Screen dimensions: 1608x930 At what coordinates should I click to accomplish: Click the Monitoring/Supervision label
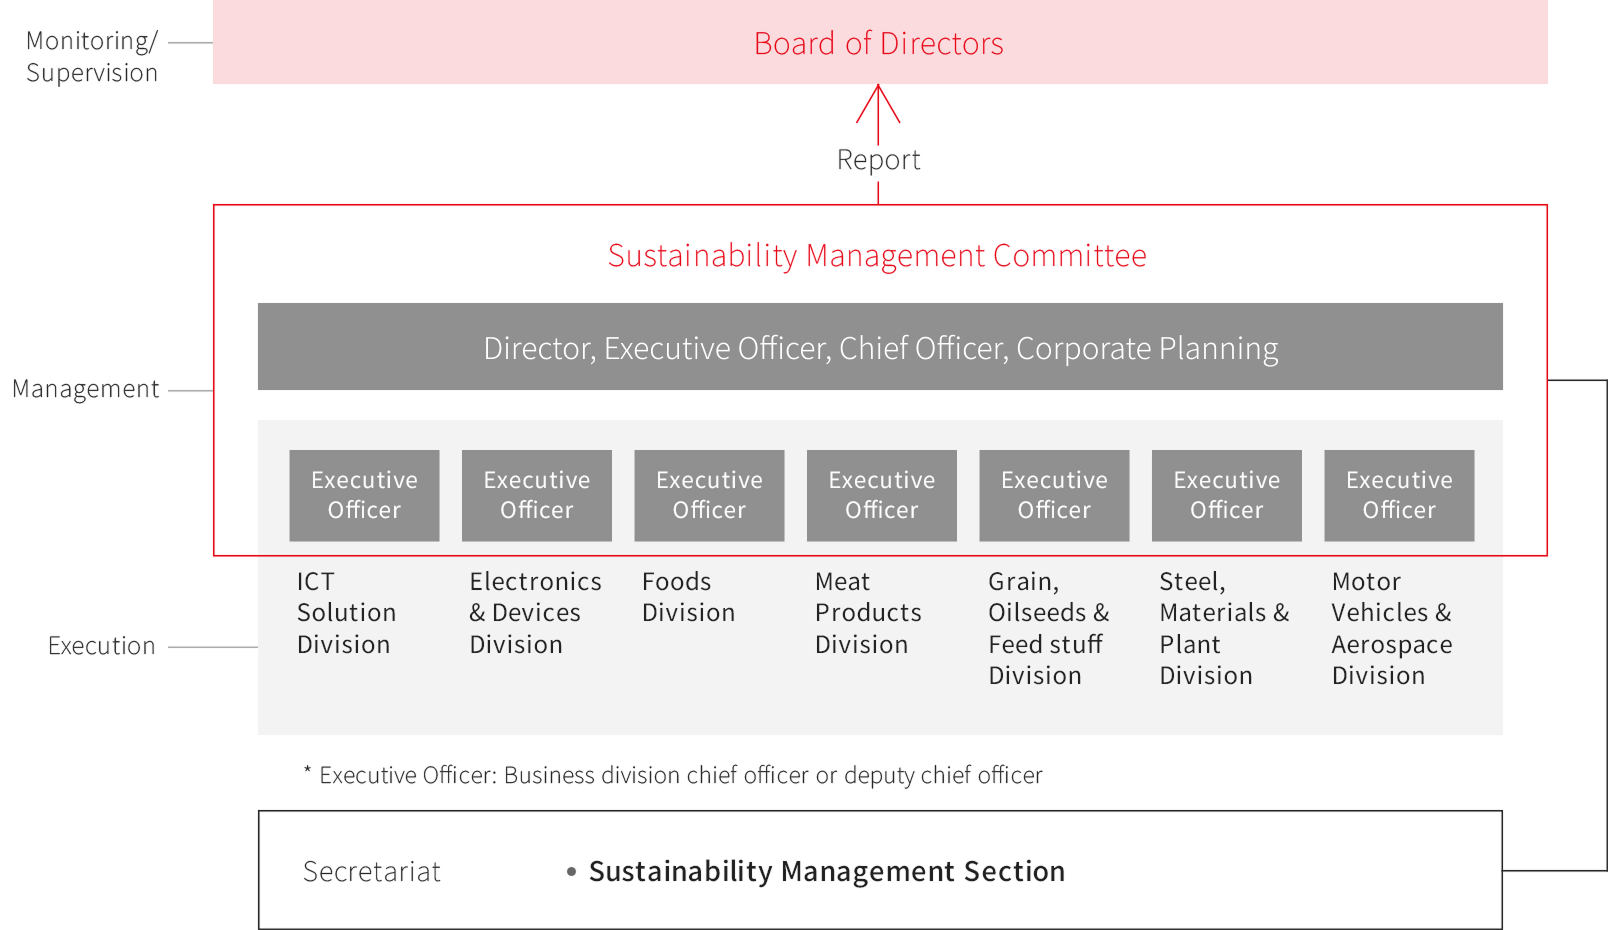91,57
